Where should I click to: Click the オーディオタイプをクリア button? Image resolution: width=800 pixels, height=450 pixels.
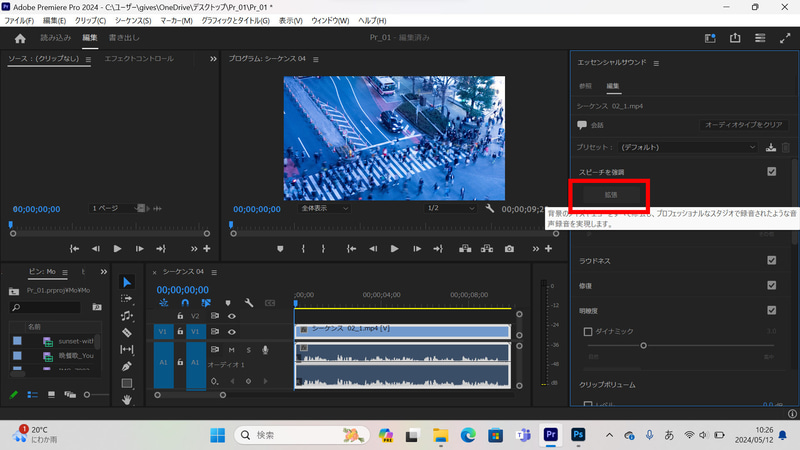point(744,125)
